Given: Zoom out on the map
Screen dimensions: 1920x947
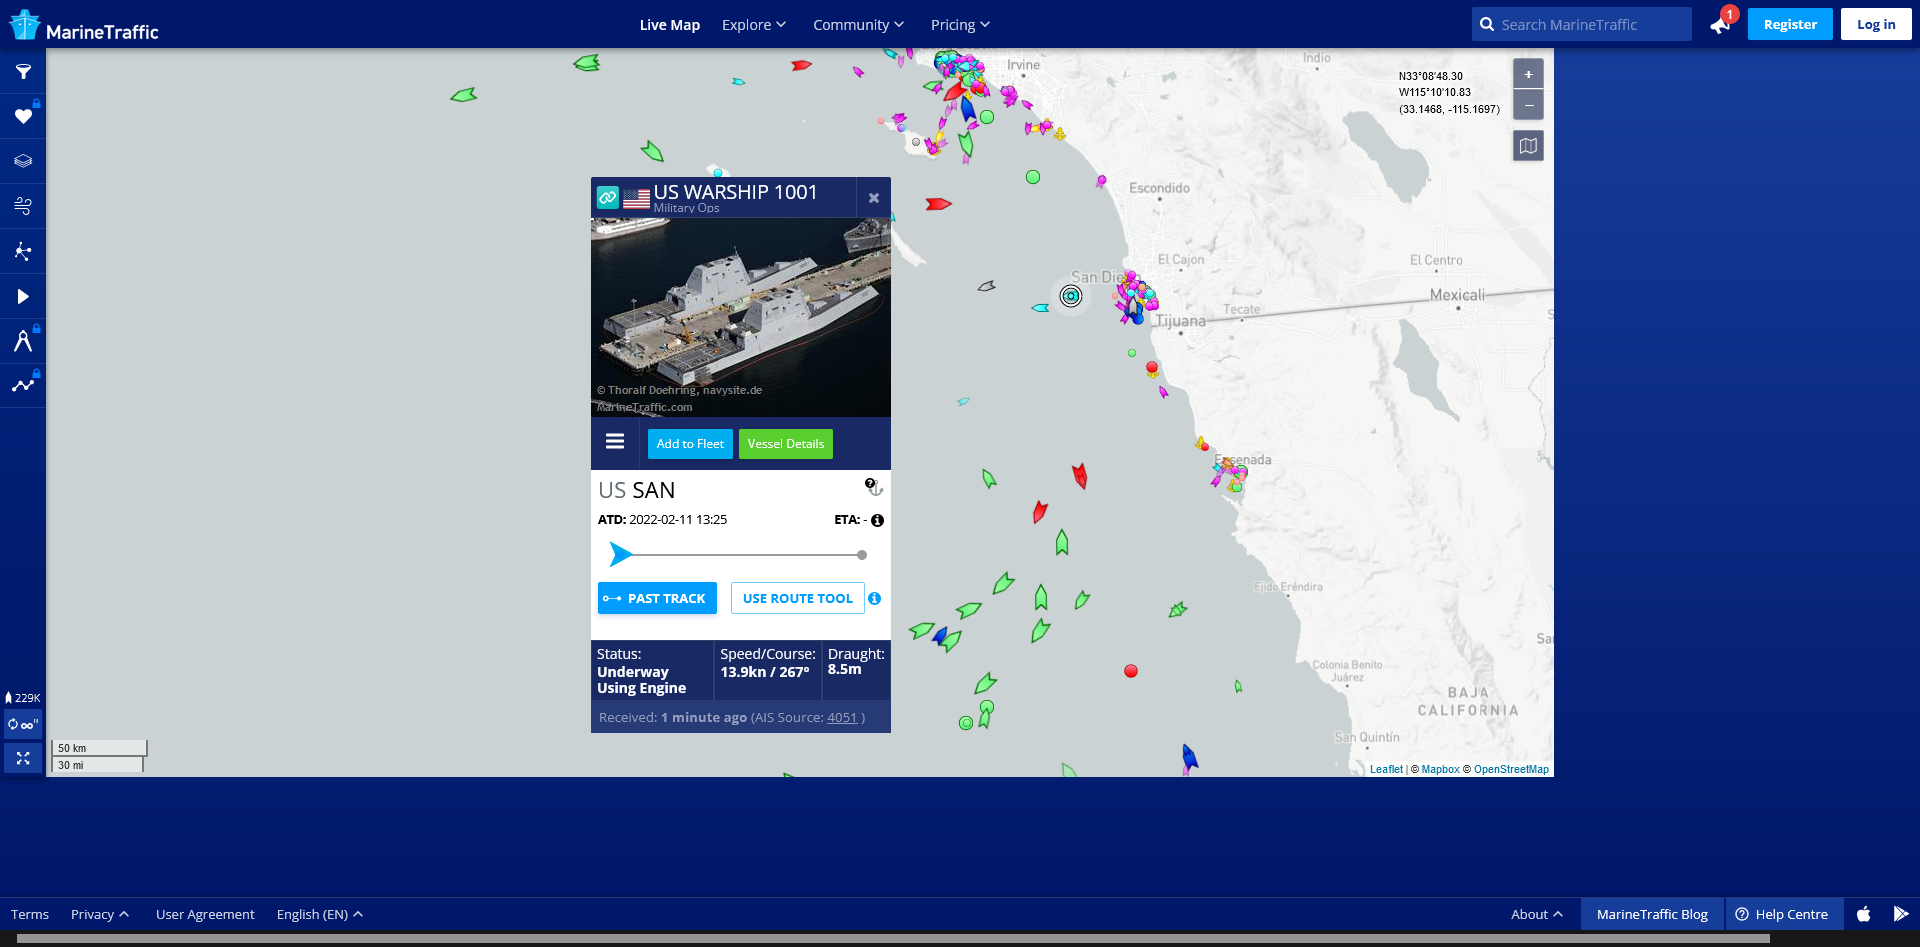Looking at the screenshot, I should click(x=1528, y=105).
